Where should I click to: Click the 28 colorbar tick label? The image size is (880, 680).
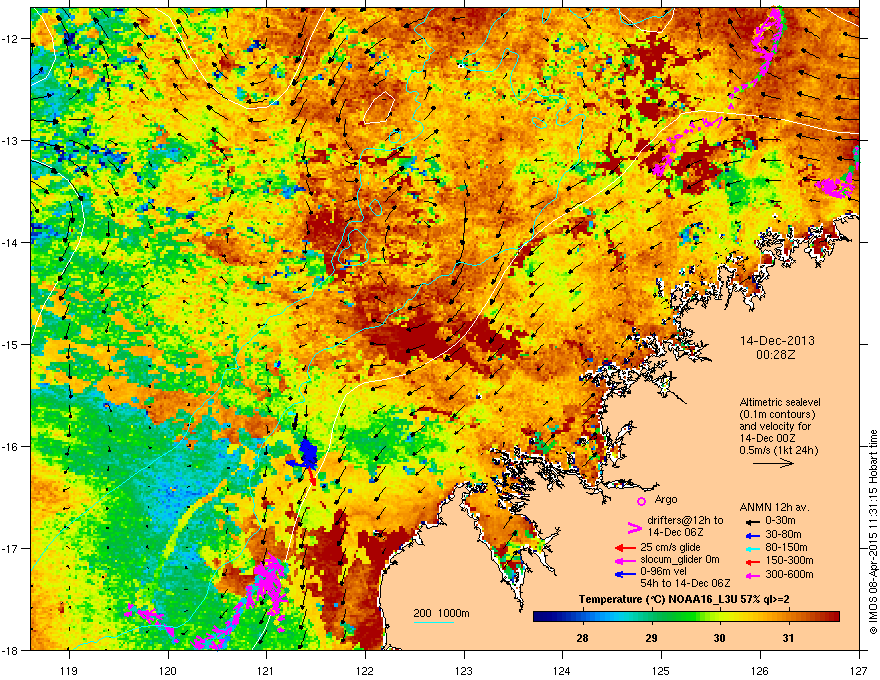click(x=582, y=638)
